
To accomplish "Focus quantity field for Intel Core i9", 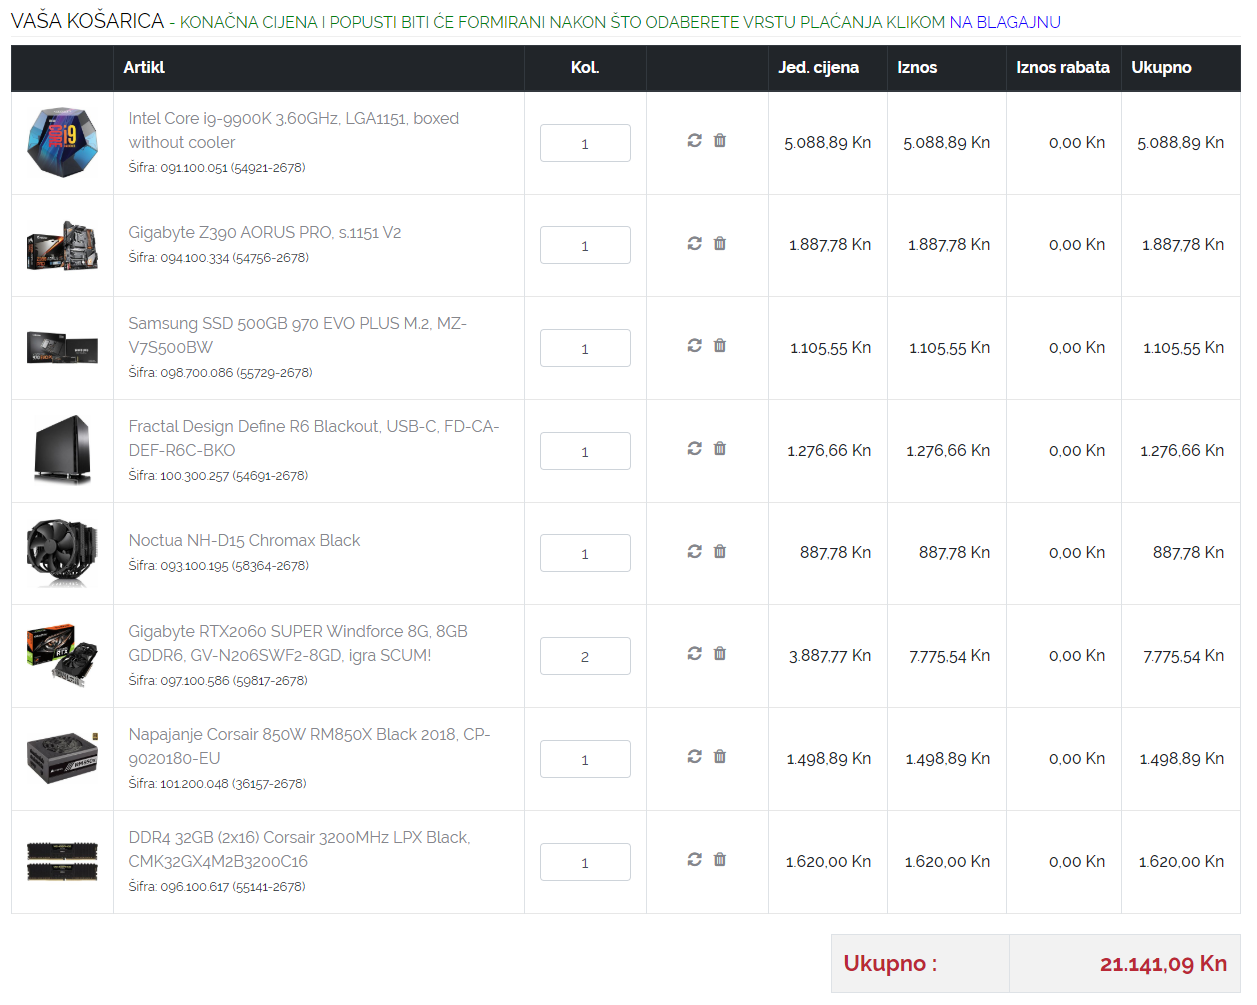I will [x=585, y=143].
